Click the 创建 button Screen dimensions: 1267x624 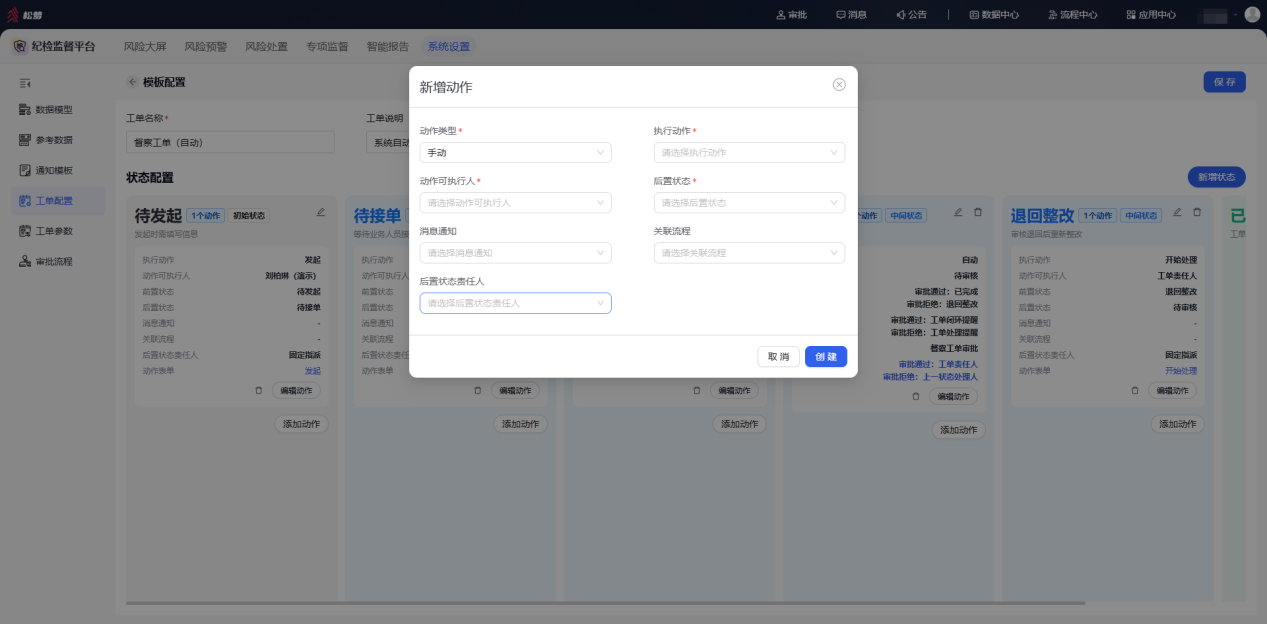pyautogui.click(x=826, y=357)
